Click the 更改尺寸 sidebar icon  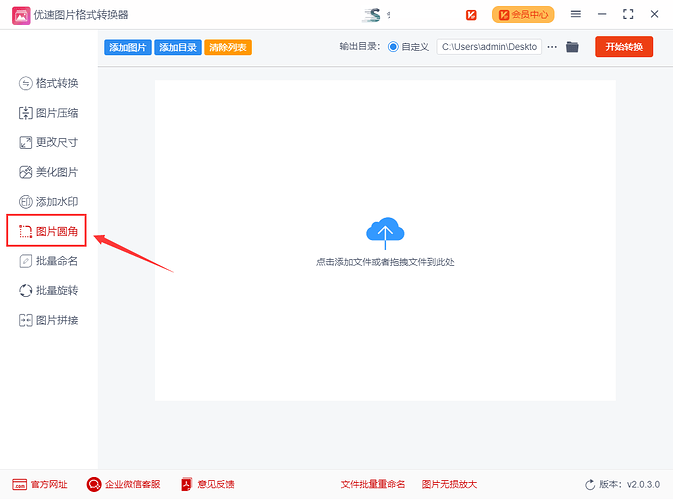click(x=26, y=142)
